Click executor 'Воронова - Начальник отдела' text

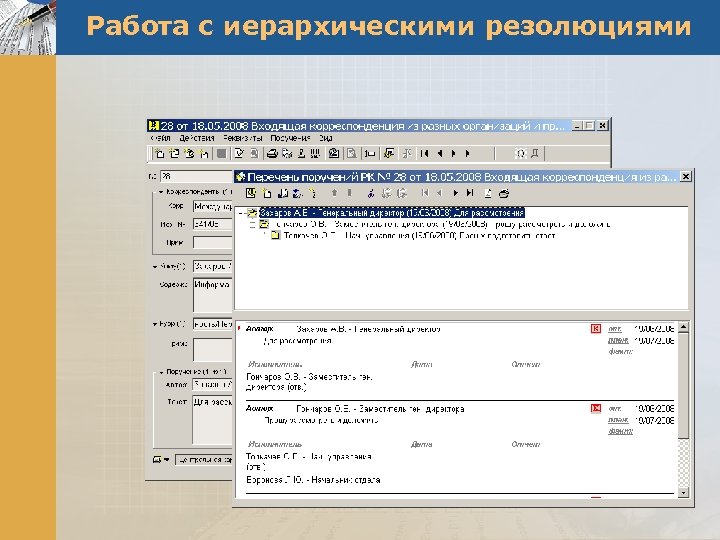click(x=313, y=480)
